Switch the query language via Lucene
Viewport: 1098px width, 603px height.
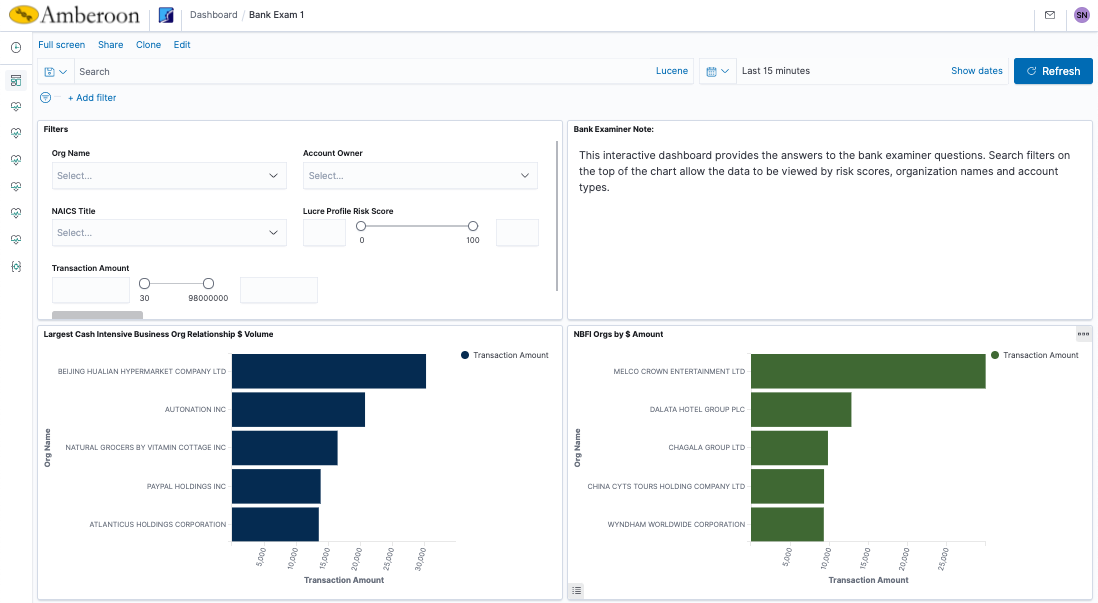(672, 71)
